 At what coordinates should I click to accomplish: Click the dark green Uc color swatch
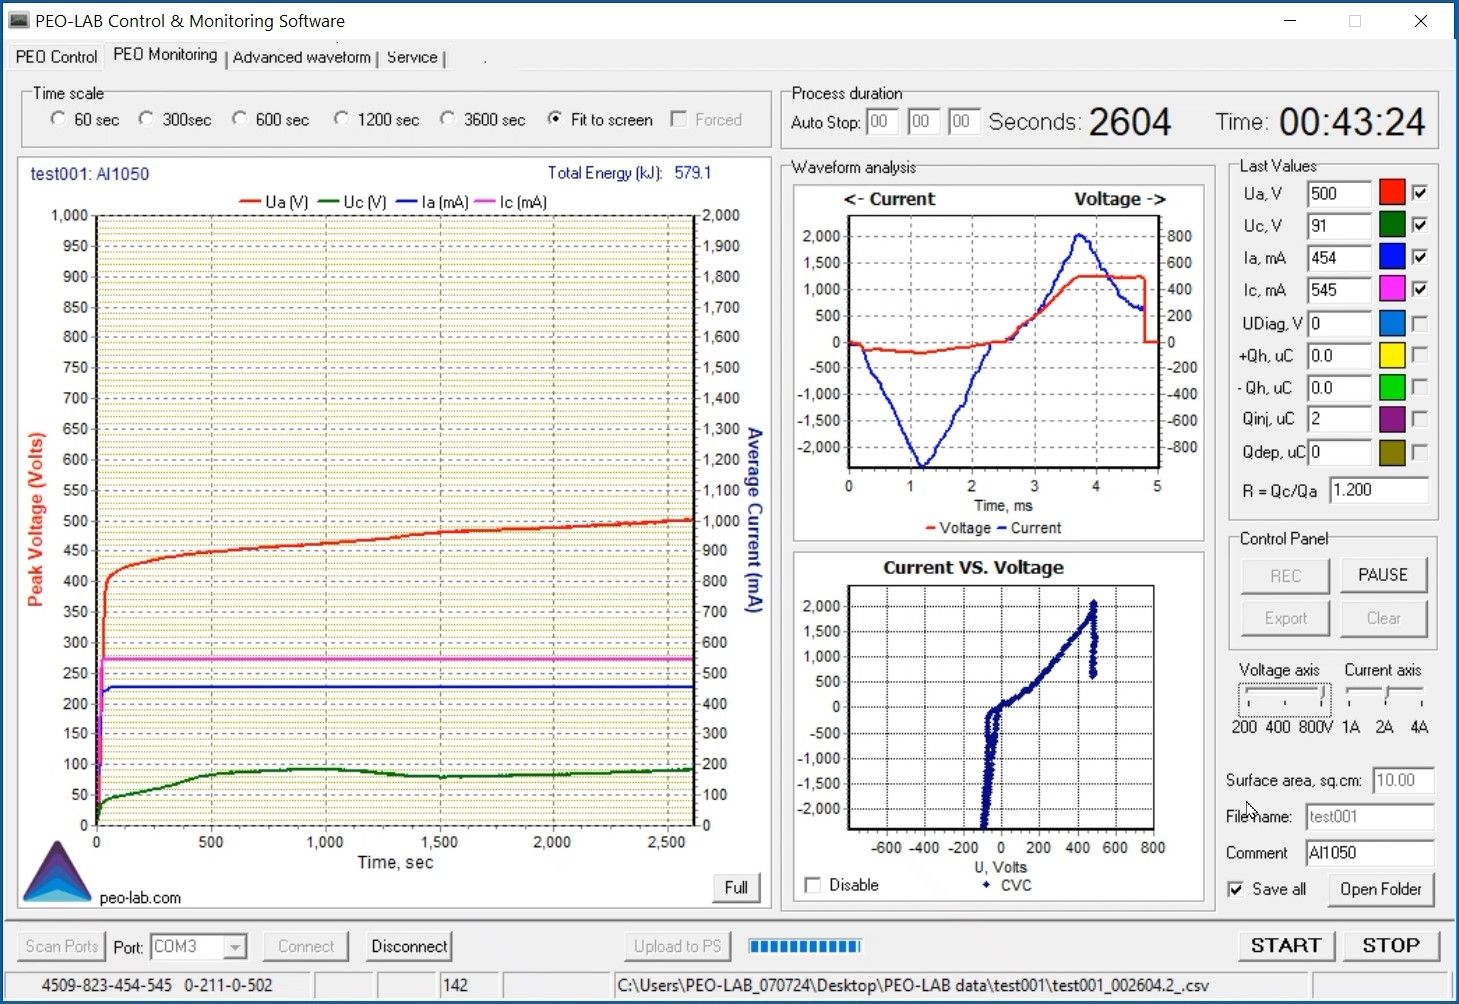point(1391,225)
